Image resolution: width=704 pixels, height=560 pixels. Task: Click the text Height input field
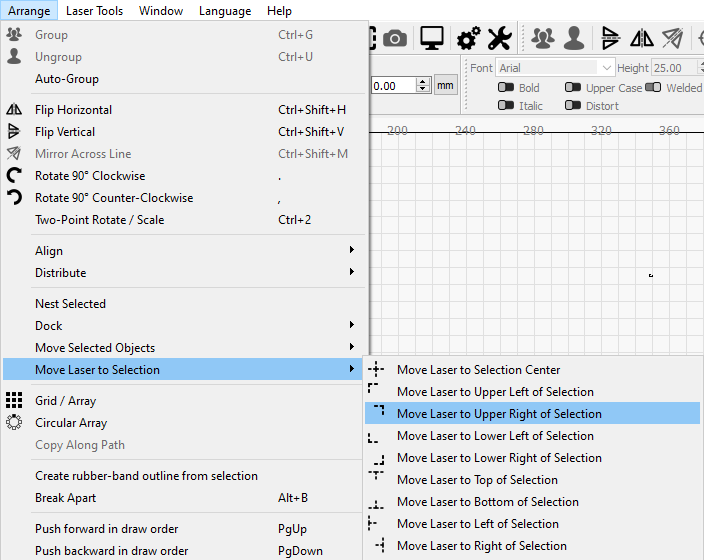point(675,68)
